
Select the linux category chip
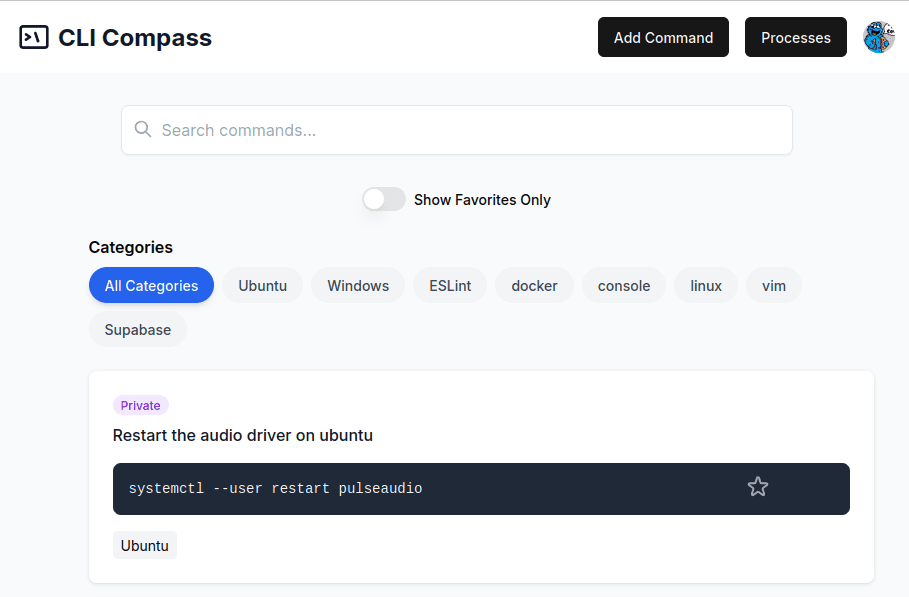click(x=705, y=285)
